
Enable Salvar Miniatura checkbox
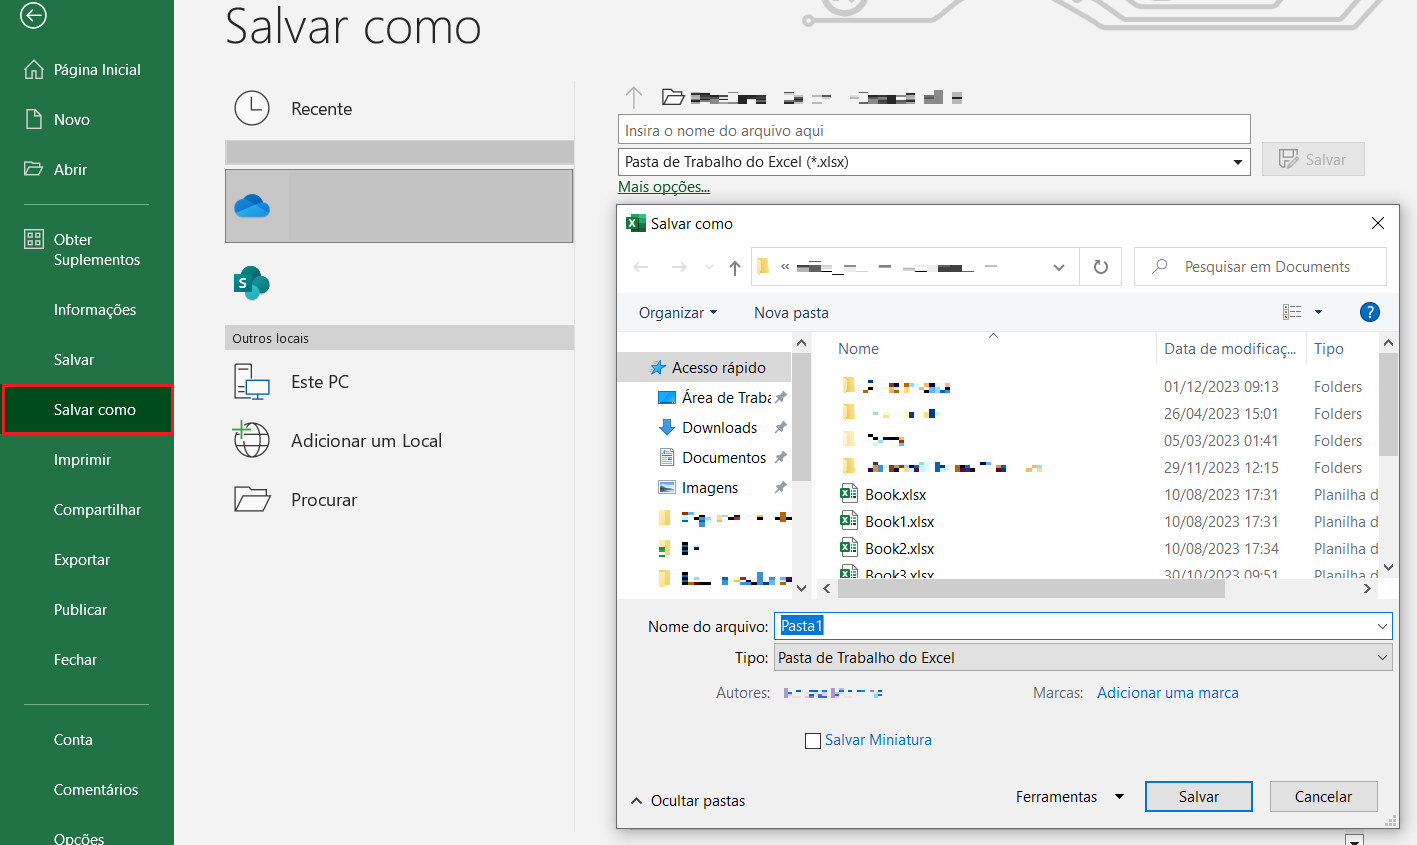[813, 741]
